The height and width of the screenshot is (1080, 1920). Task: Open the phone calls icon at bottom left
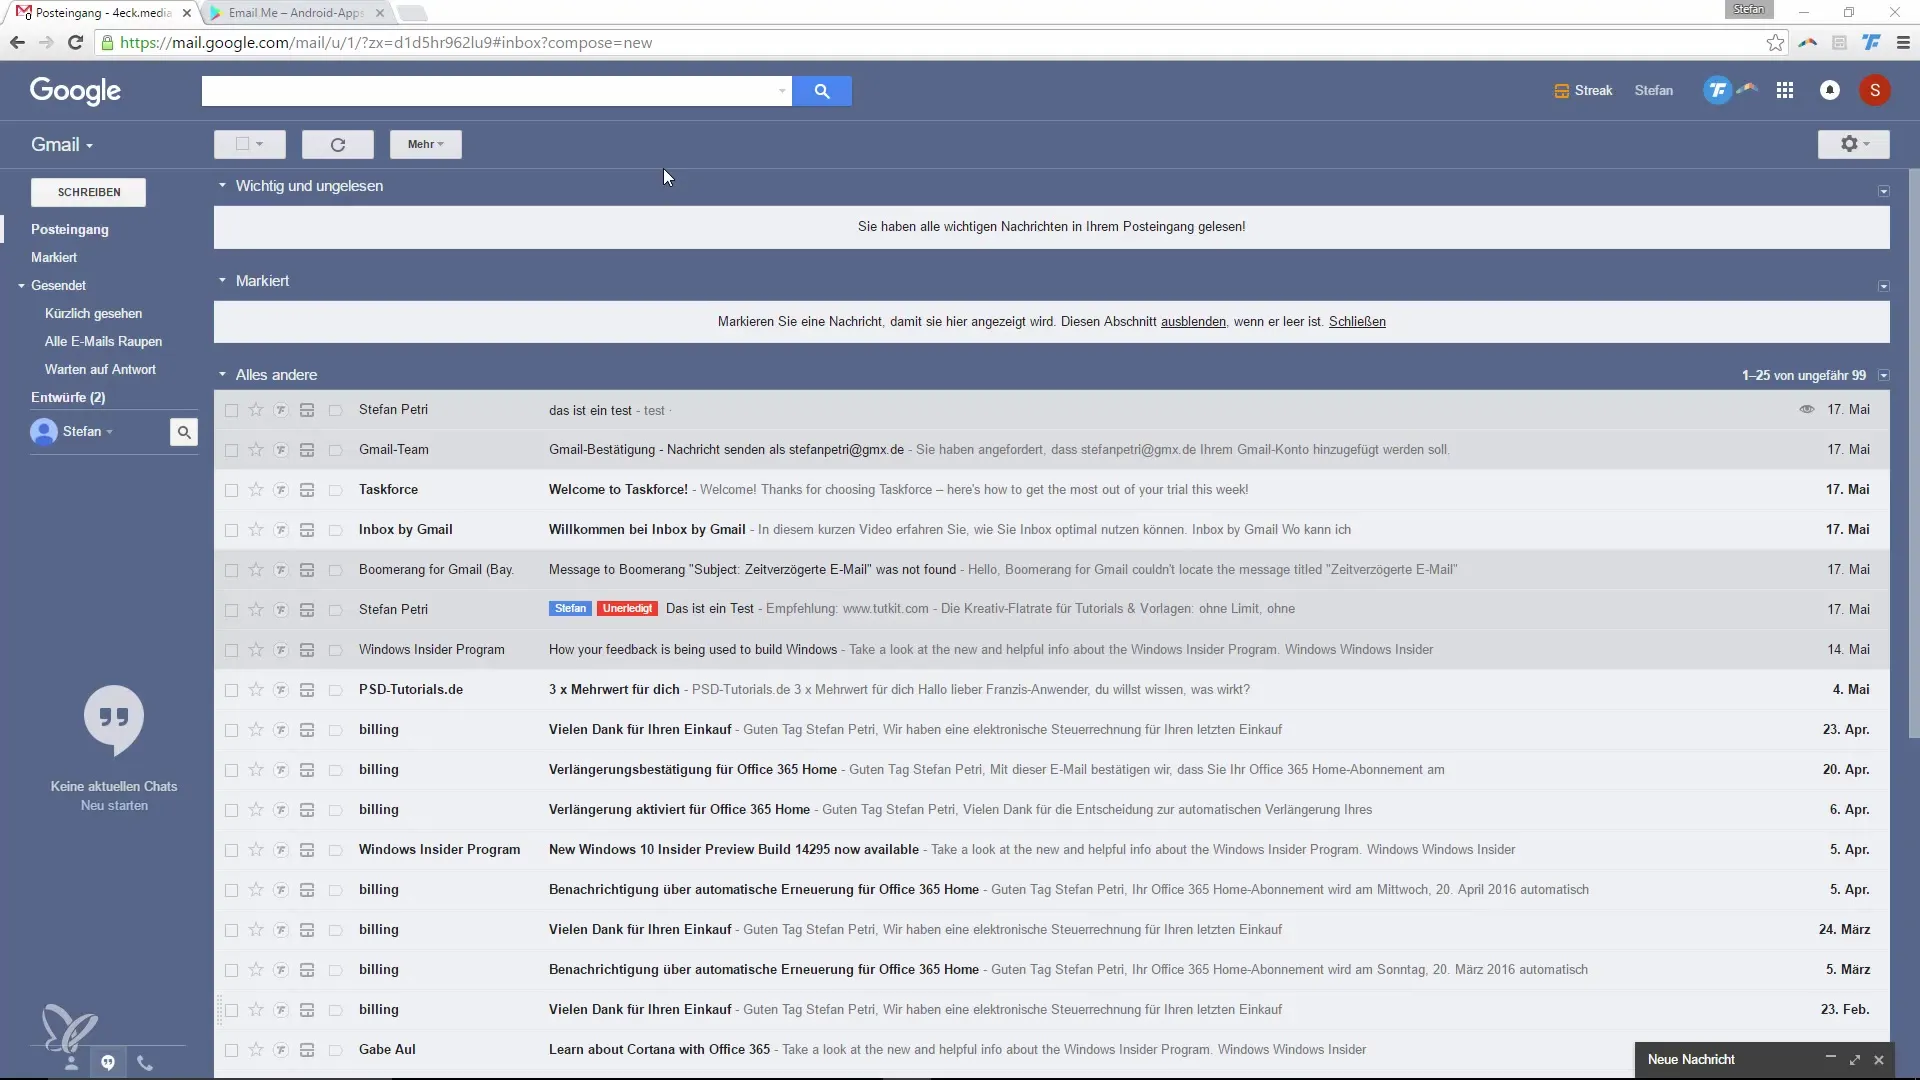[x=145, y=1063]
